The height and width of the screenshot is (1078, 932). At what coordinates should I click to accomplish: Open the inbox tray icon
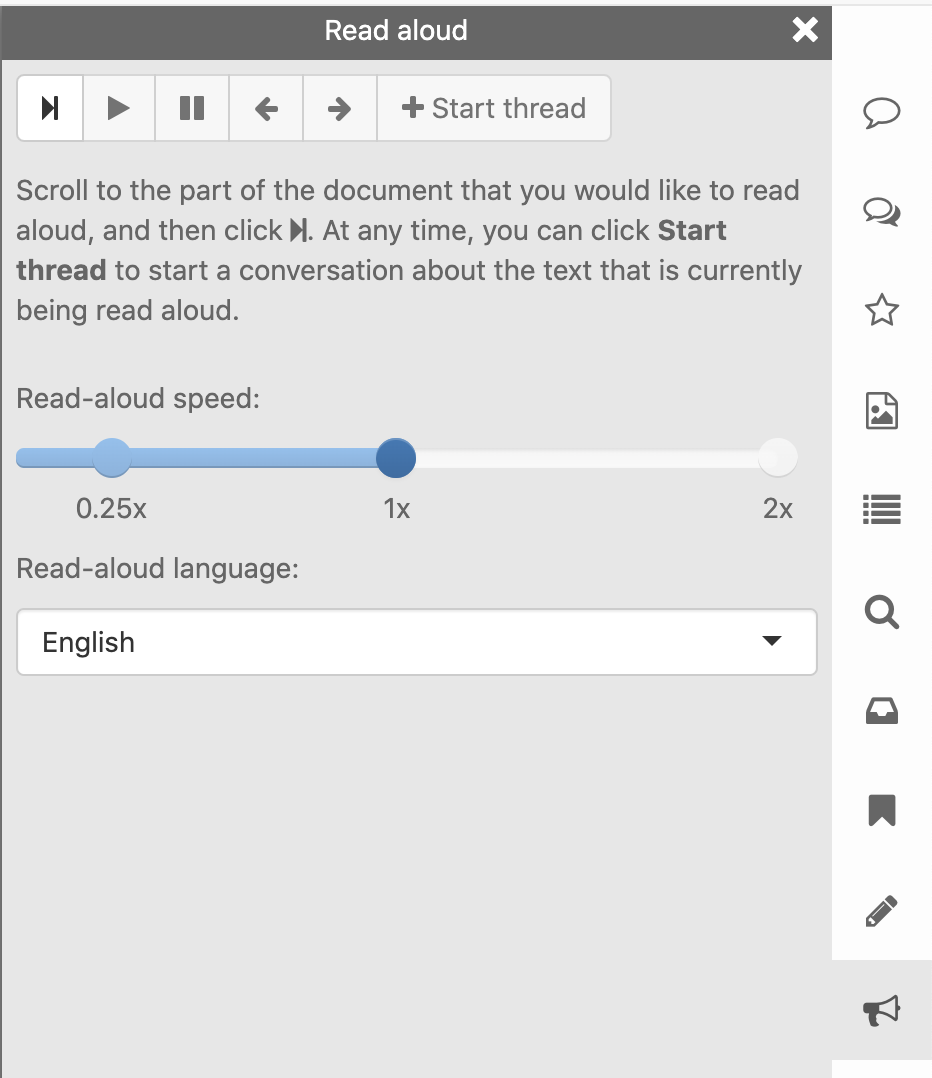881,711
